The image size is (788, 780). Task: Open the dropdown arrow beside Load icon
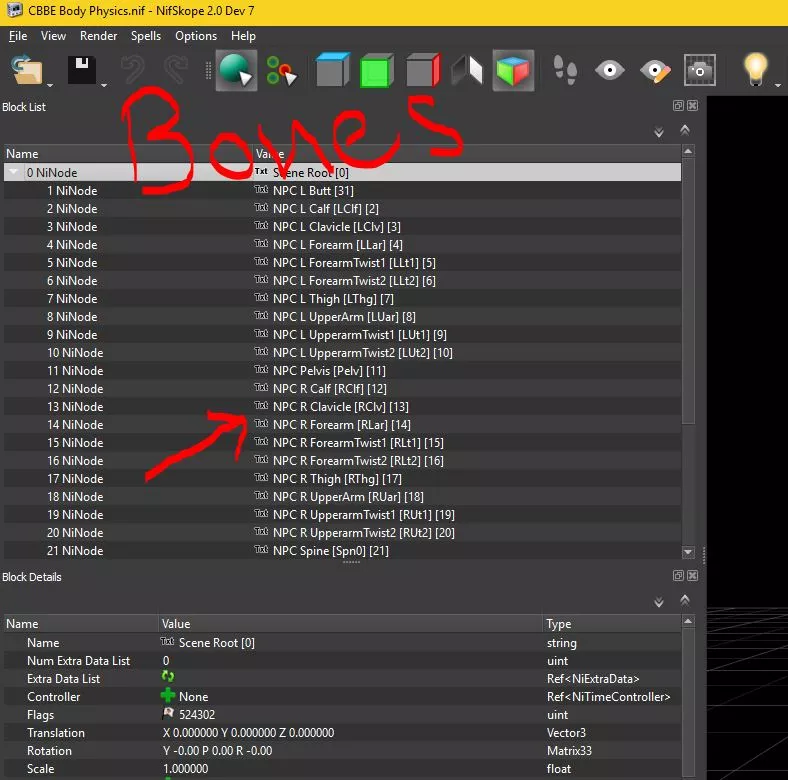coord(50,85)
